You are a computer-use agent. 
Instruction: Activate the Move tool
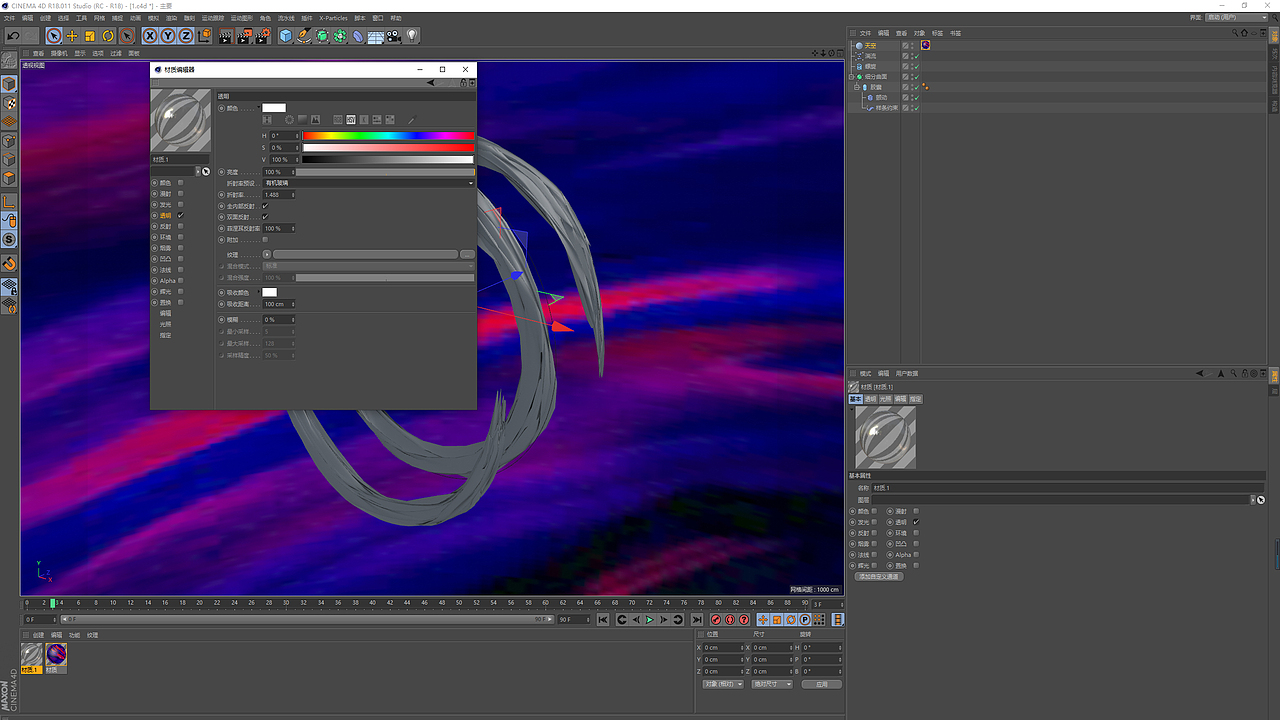[72, 36]
